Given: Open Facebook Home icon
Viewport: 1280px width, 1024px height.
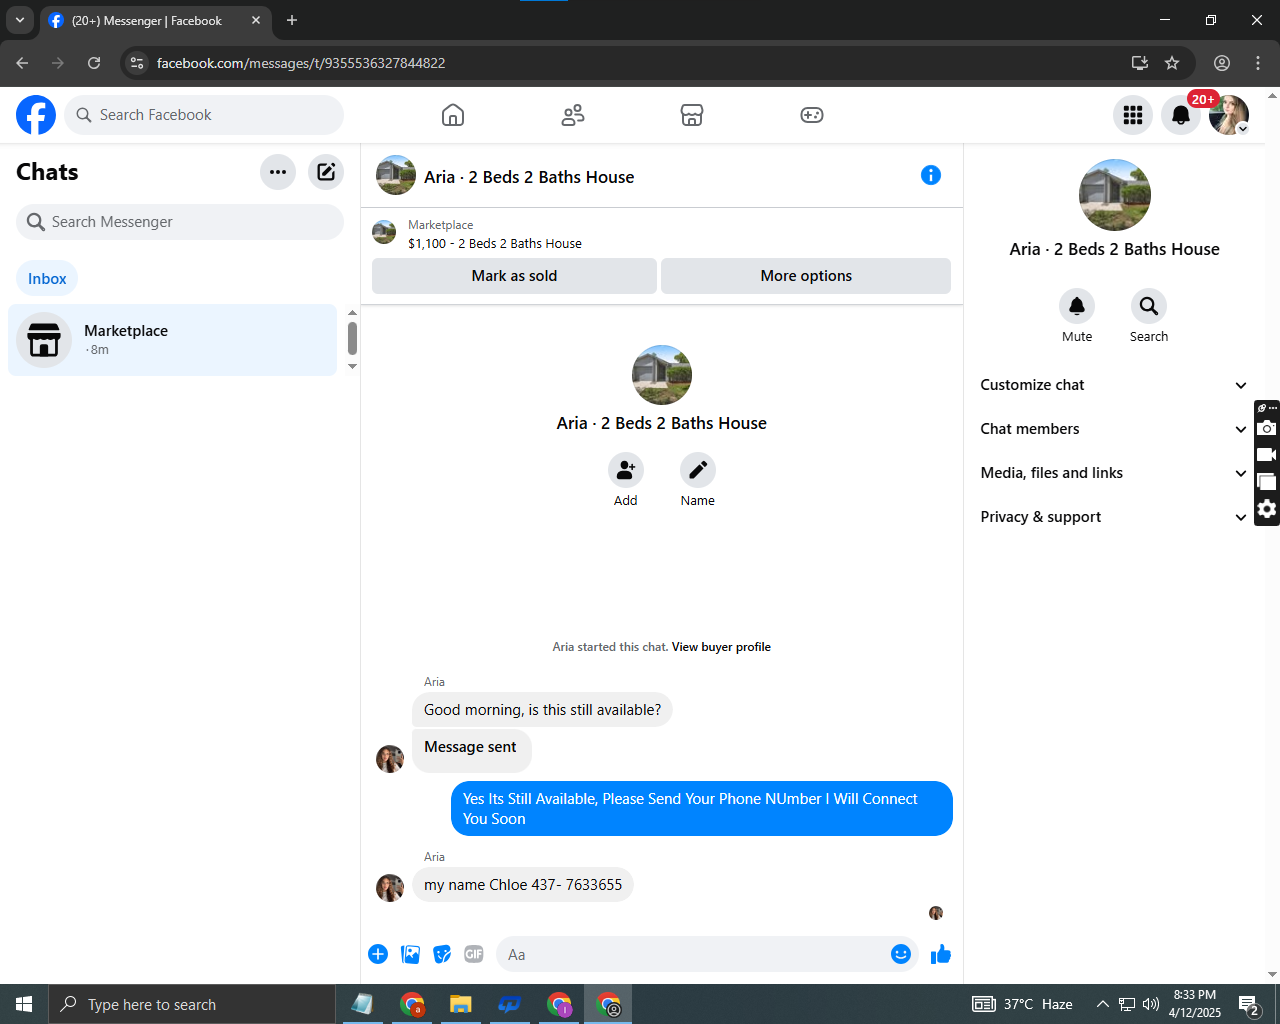Looking at the screenshot, I should pos(452,115).
